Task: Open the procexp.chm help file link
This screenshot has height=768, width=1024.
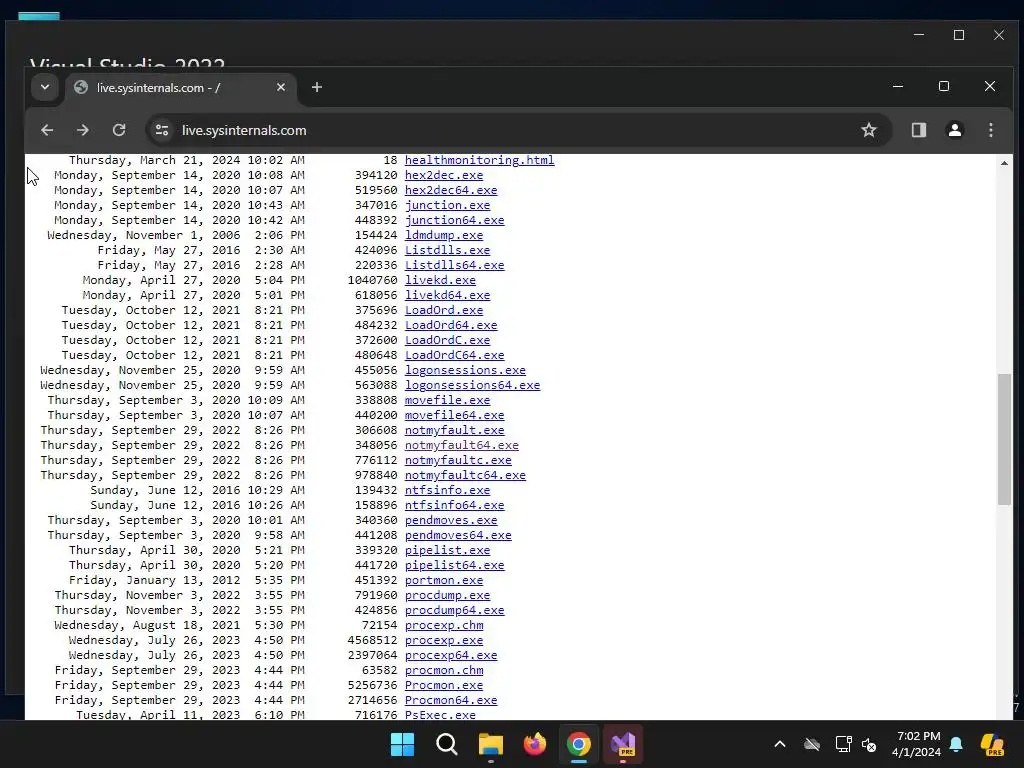Action: point(444,626)
